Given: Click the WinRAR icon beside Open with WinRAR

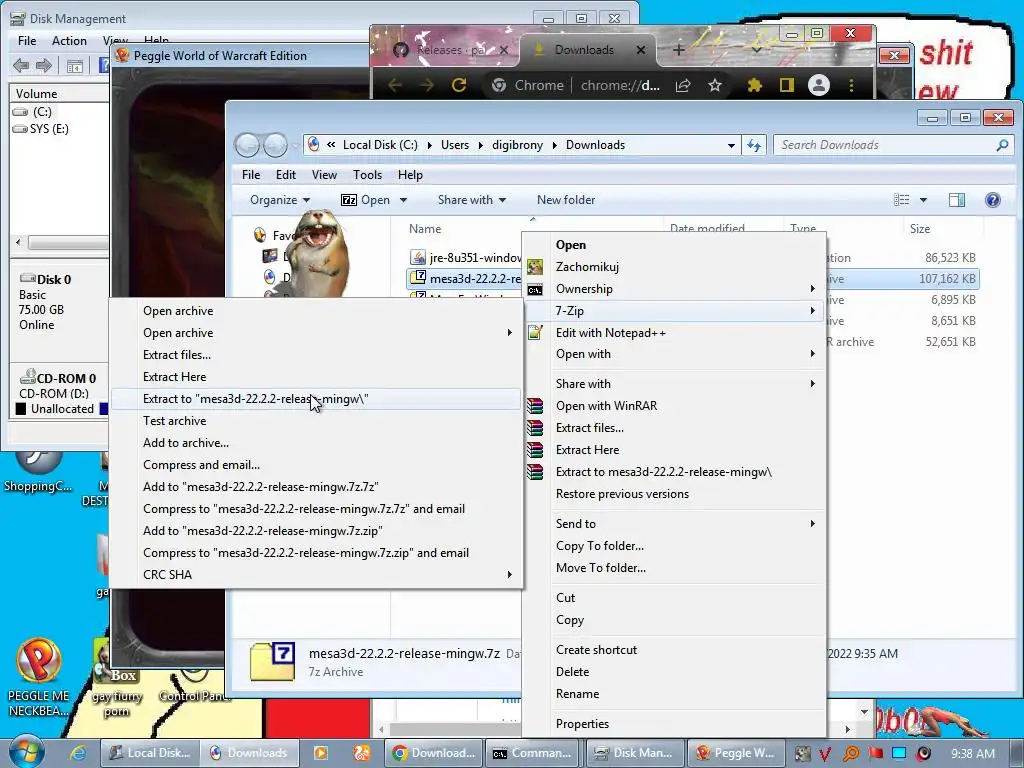Looking at the screenshot, I should (535, 406).
